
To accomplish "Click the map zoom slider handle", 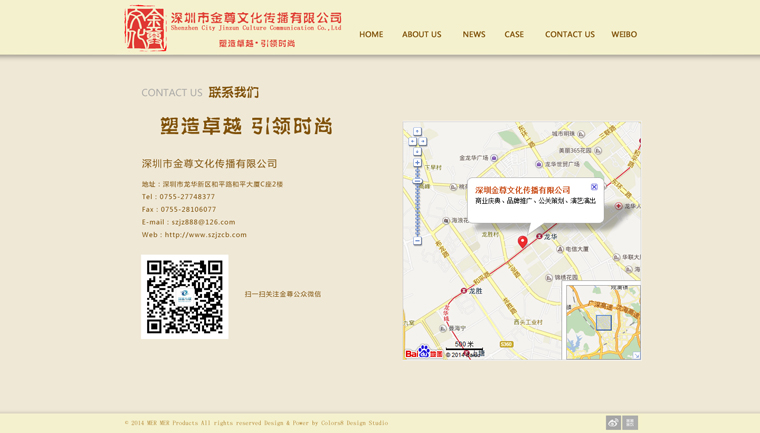I will [417, 181].
